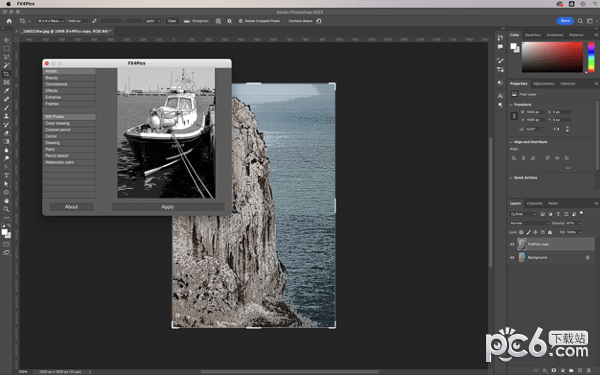This screenshot has width=600, height=375.
Task: Toggle the layer filter on/off switch
Action: tap(582, 213)
